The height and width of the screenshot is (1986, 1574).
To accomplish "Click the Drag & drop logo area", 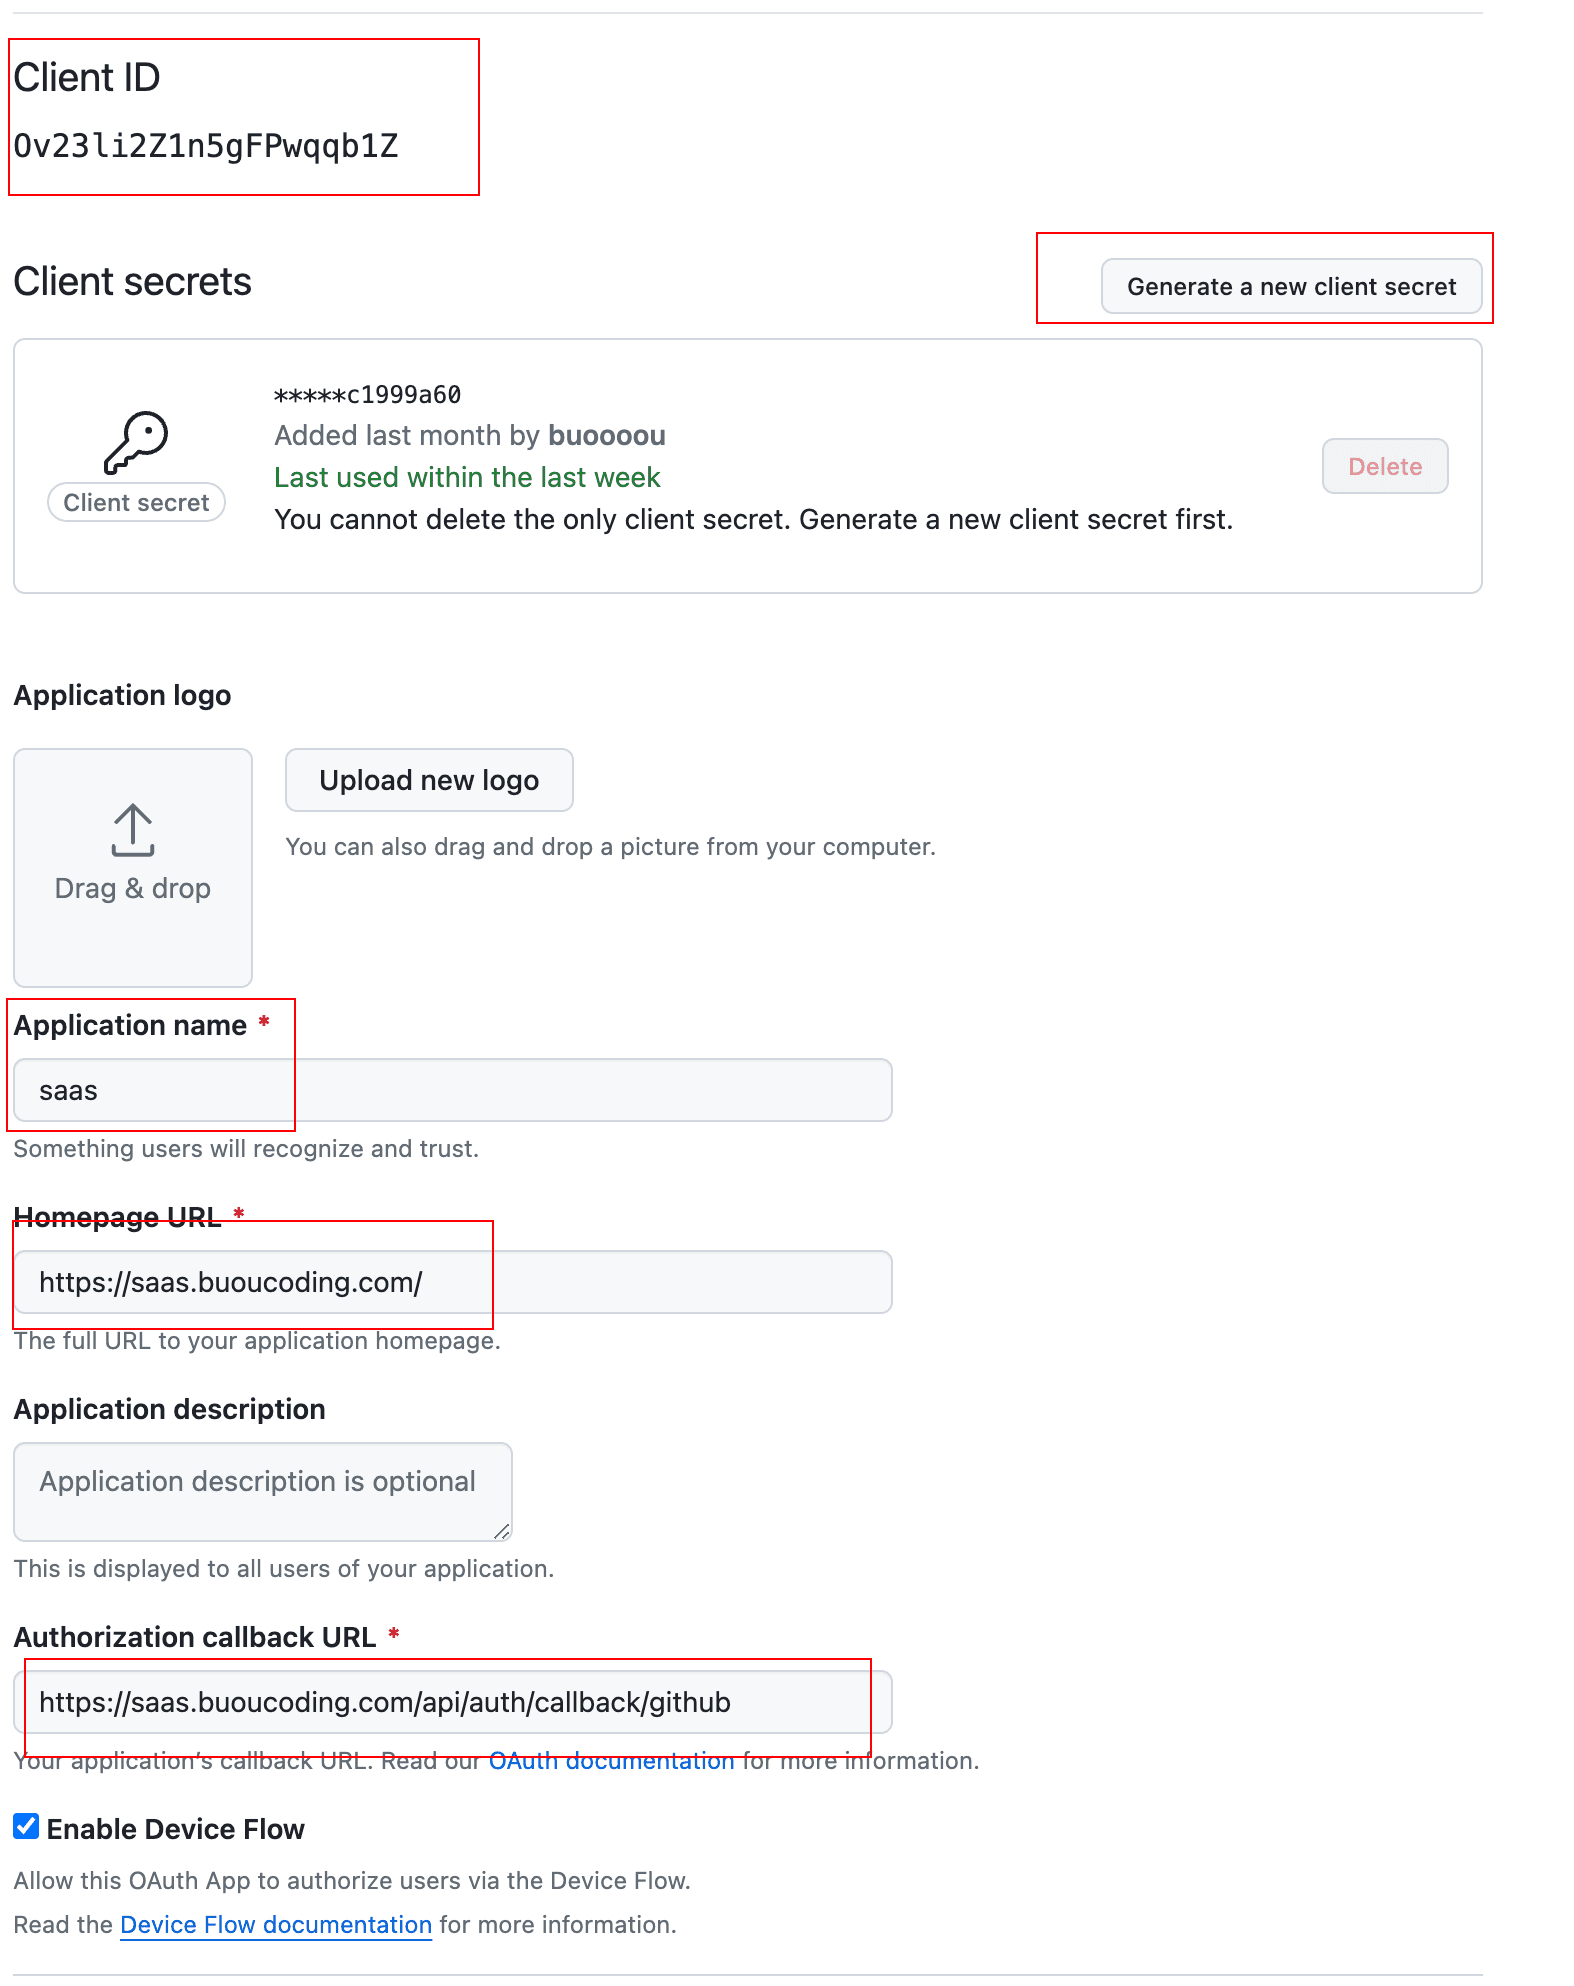I will (x=133, y=868).
